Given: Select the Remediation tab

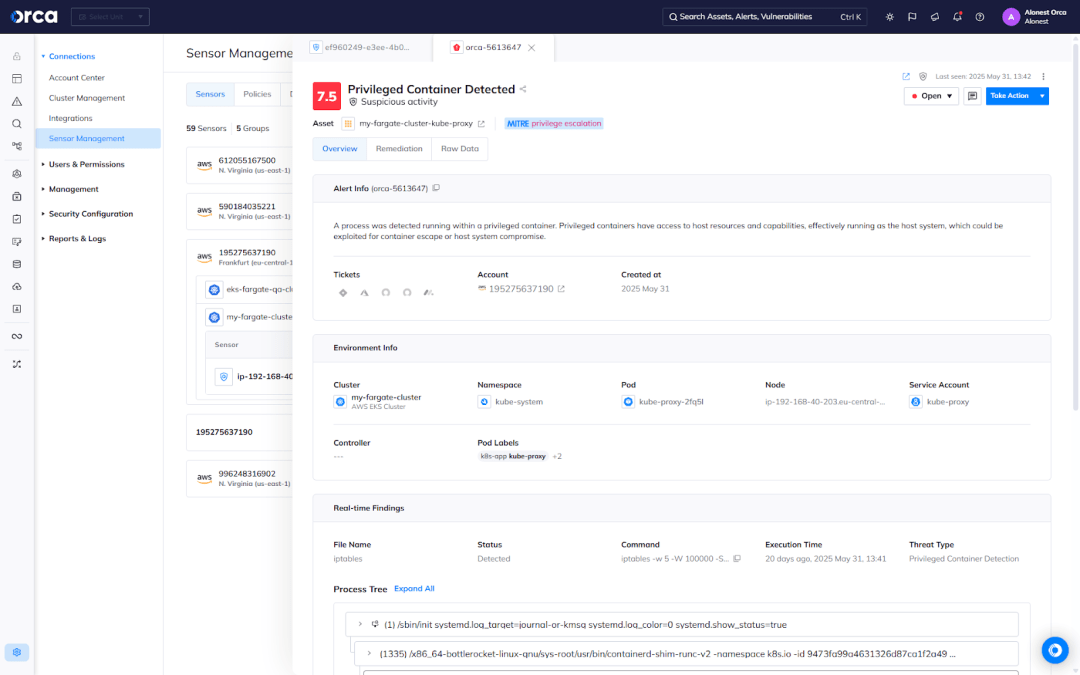Looking at the screenshot, I should pos(399,149).
